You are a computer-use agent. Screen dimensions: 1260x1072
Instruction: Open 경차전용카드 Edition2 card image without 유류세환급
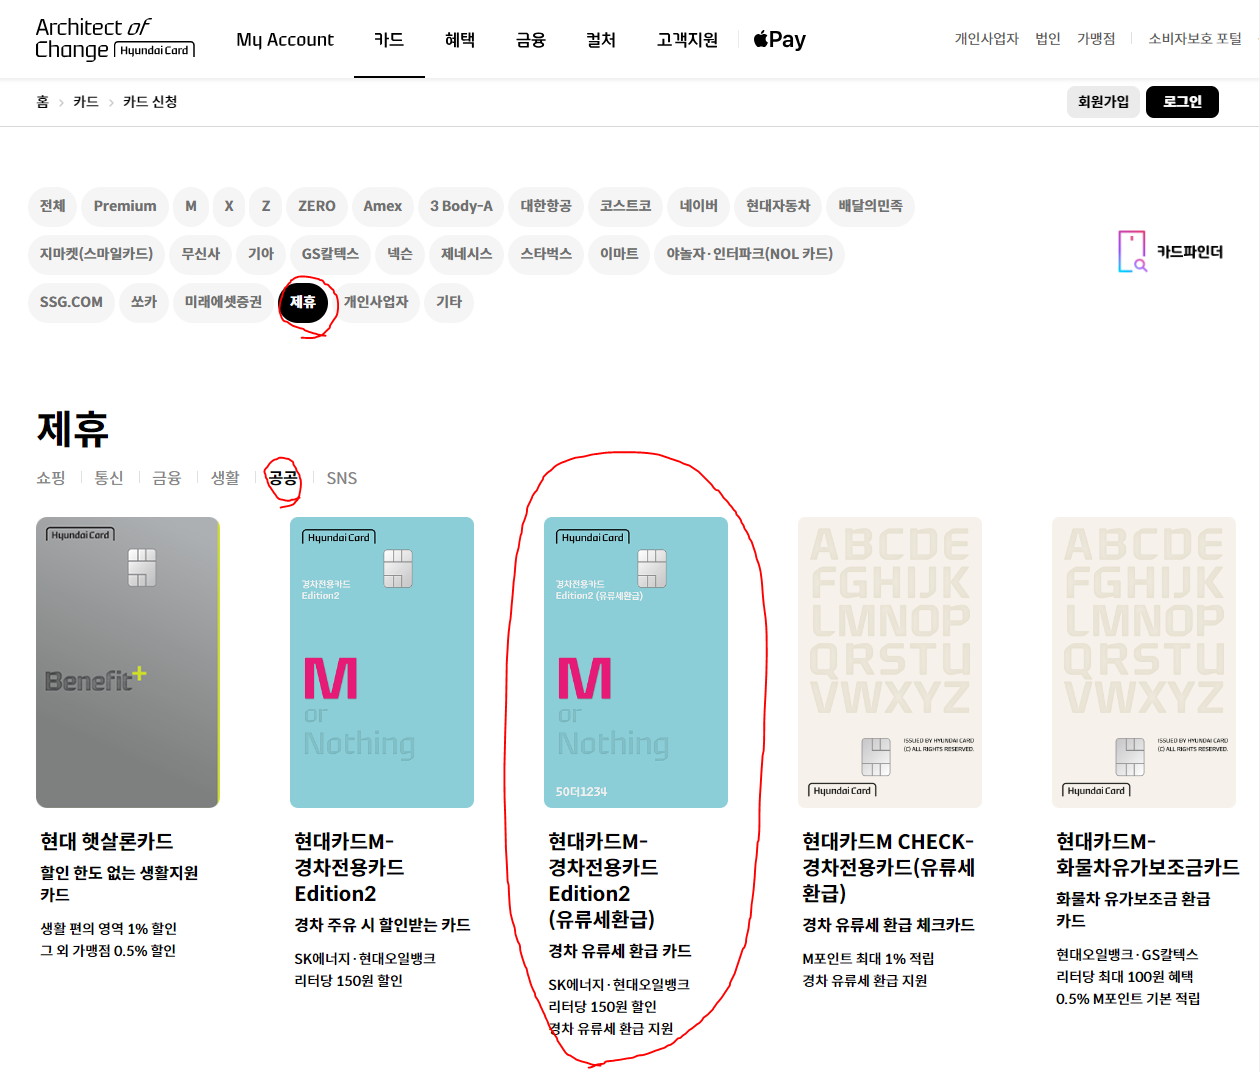tap(382, 662)
